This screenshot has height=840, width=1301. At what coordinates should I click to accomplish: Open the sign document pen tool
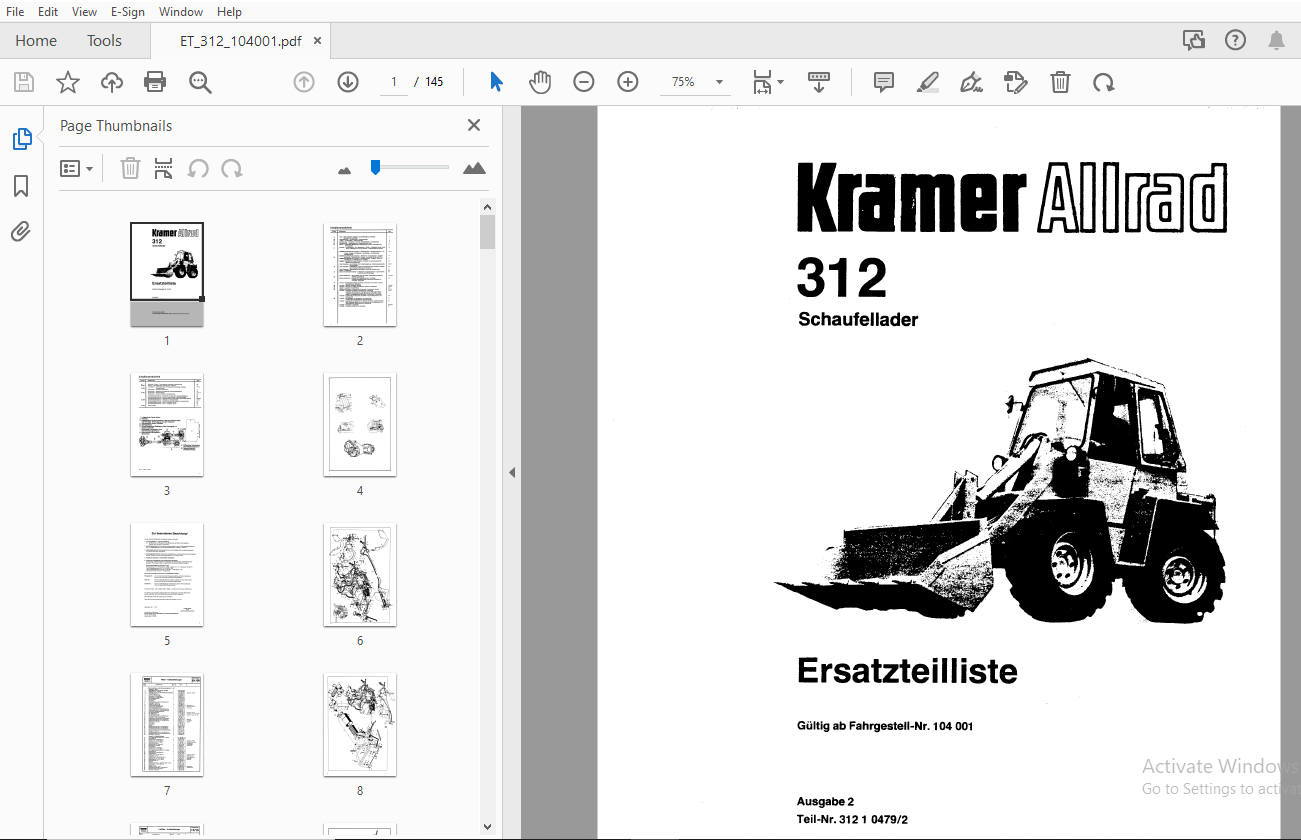tap(971, 82)
